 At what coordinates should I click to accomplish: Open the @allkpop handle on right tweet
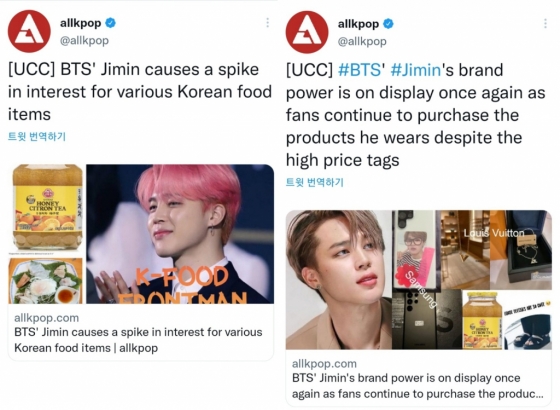[362, 41]
